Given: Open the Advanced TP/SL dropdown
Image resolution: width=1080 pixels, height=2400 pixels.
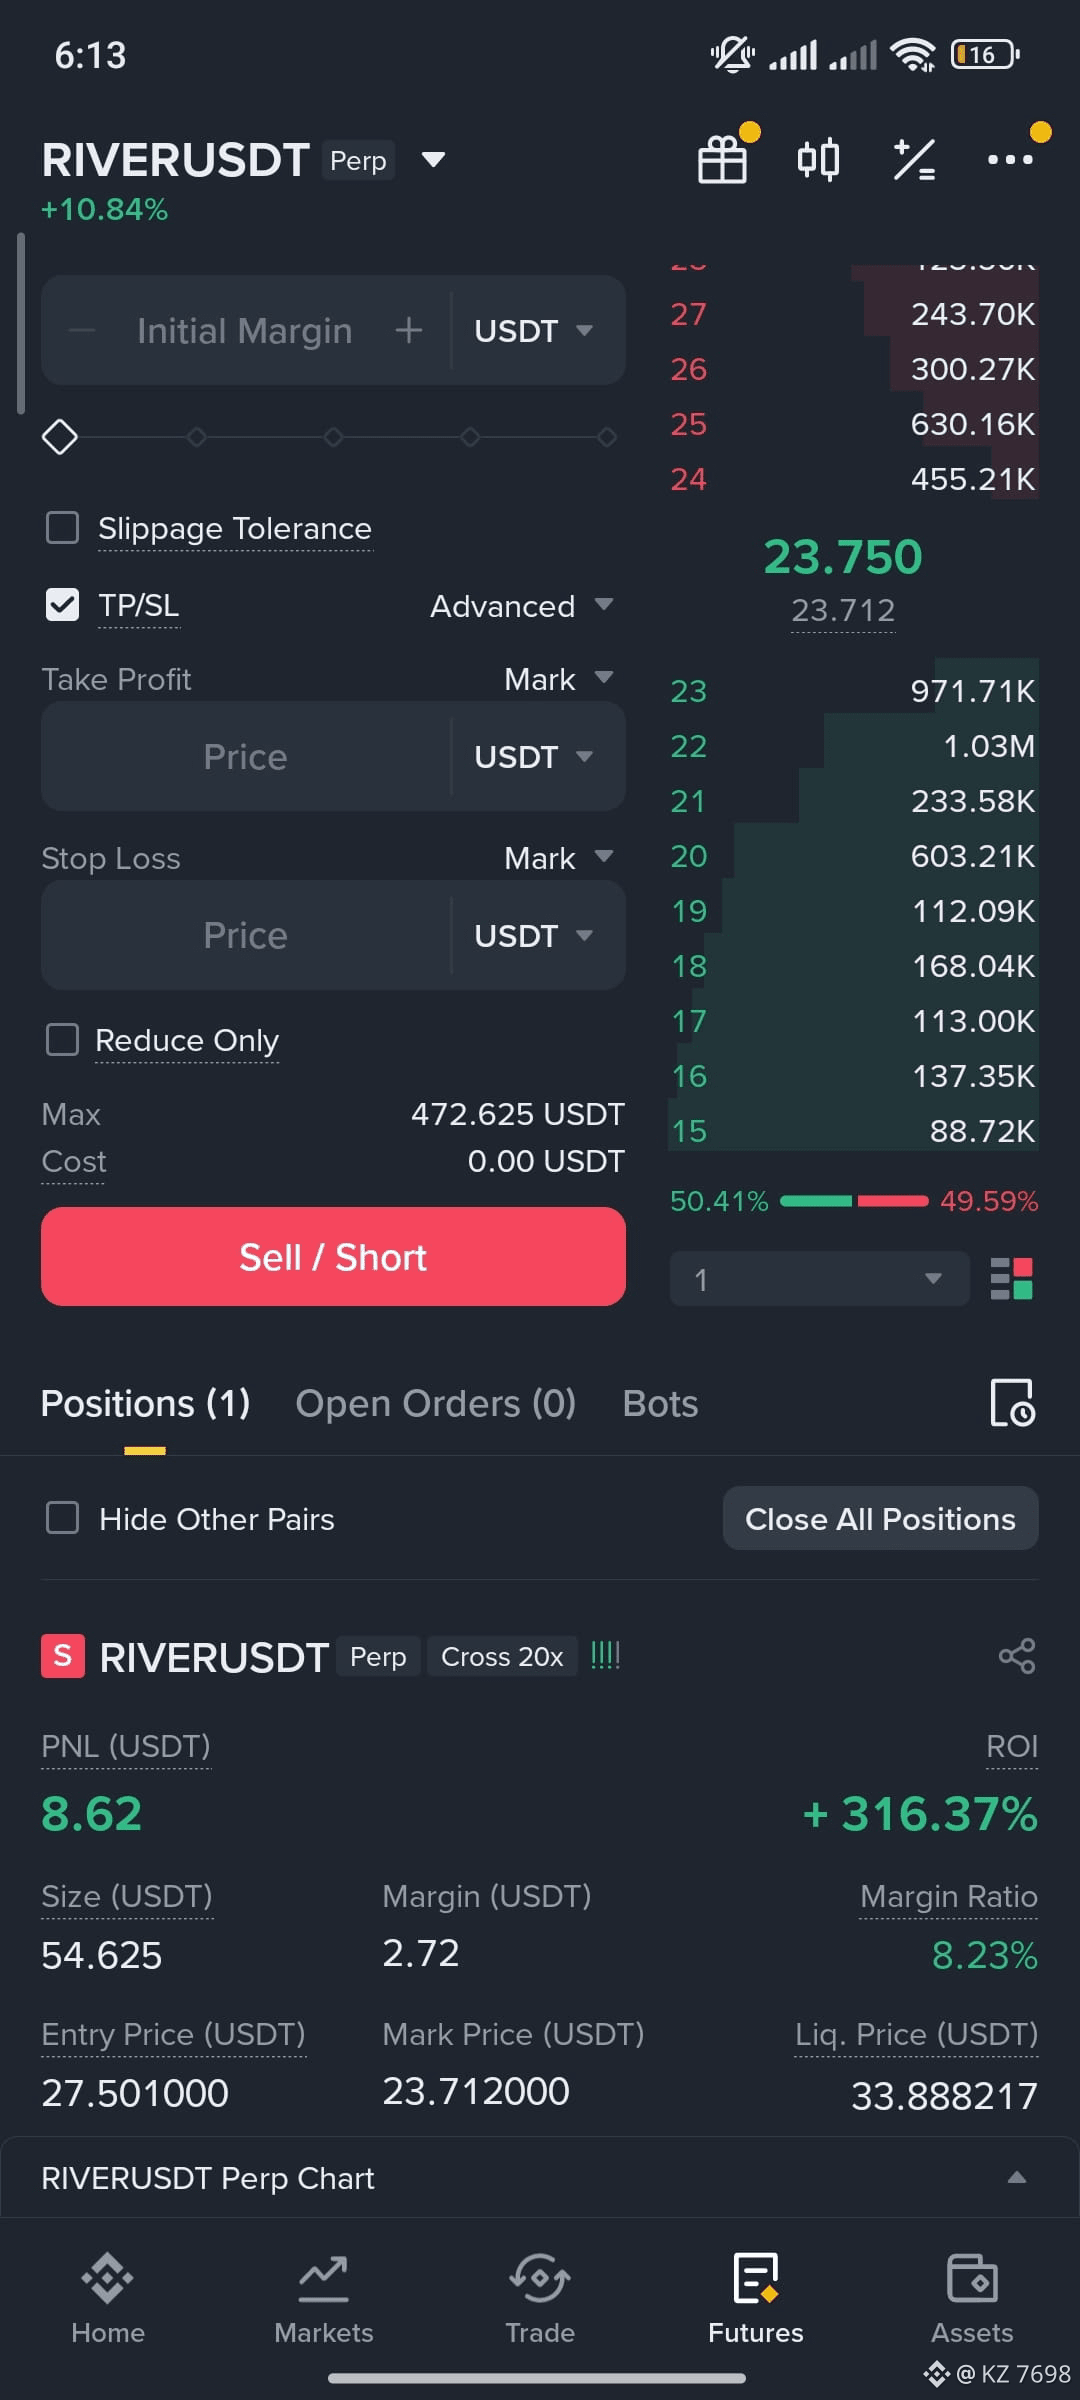Looking at the screenshot, I should [521, 606].
